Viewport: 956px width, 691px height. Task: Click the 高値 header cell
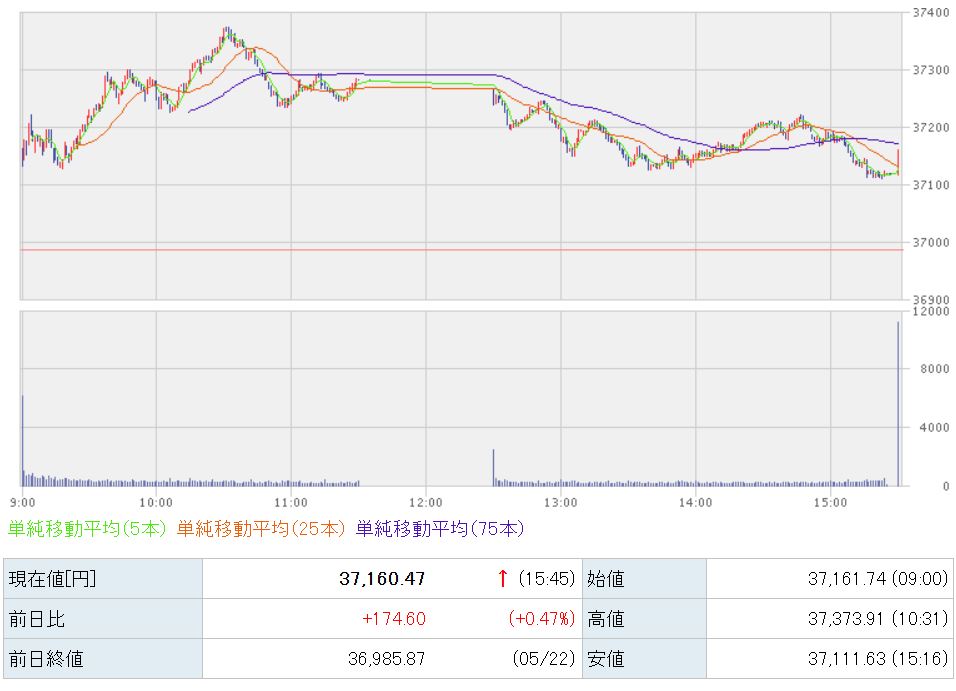(x=644, y=618)
